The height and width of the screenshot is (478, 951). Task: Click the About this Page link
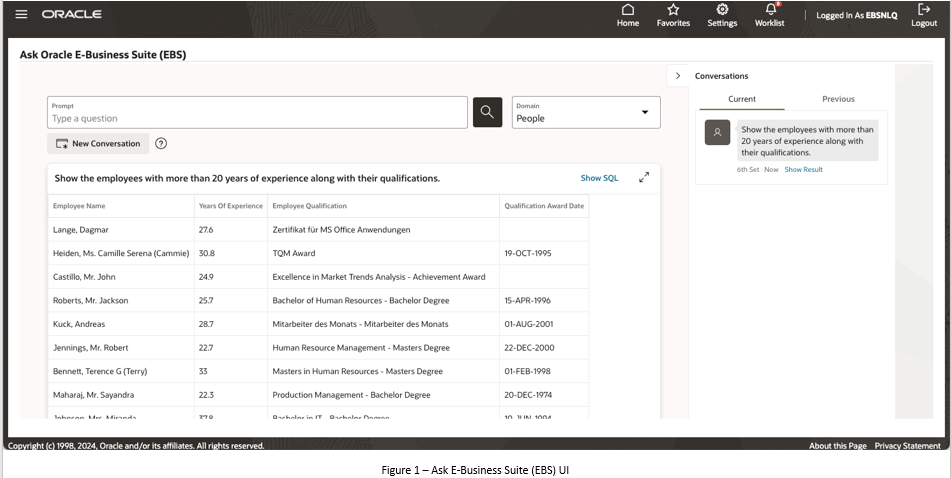click(837, 446)
